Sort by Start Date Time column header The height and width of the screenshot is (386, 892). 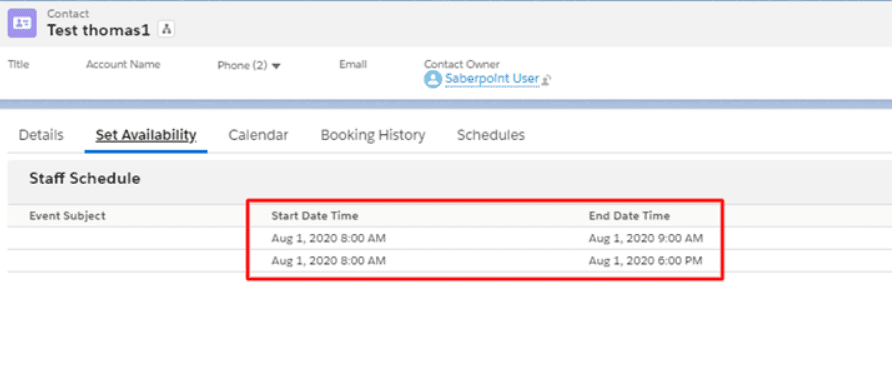tap(315, 216)
